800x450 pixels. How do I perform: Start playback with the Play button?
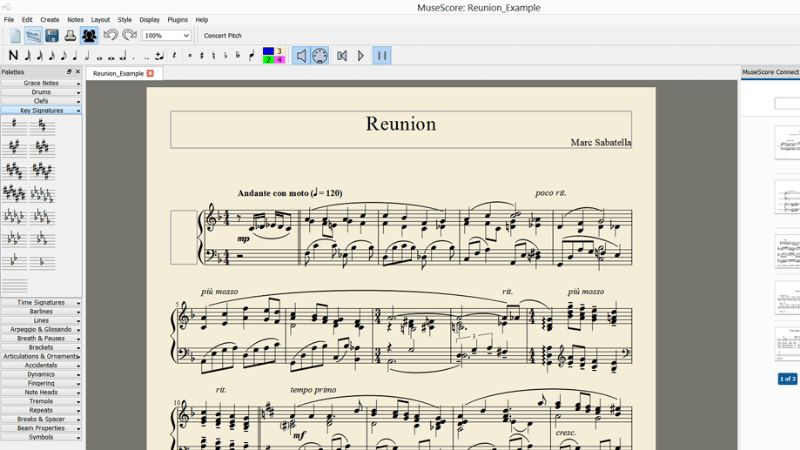click(361, 56)
